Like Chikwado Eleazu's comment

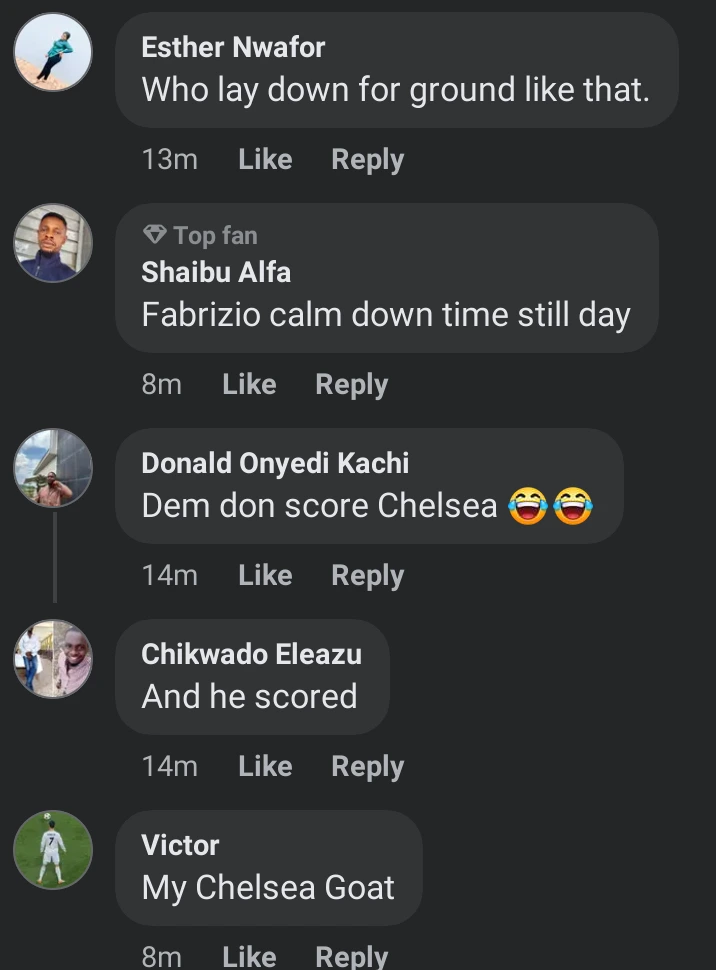(265, 766)
